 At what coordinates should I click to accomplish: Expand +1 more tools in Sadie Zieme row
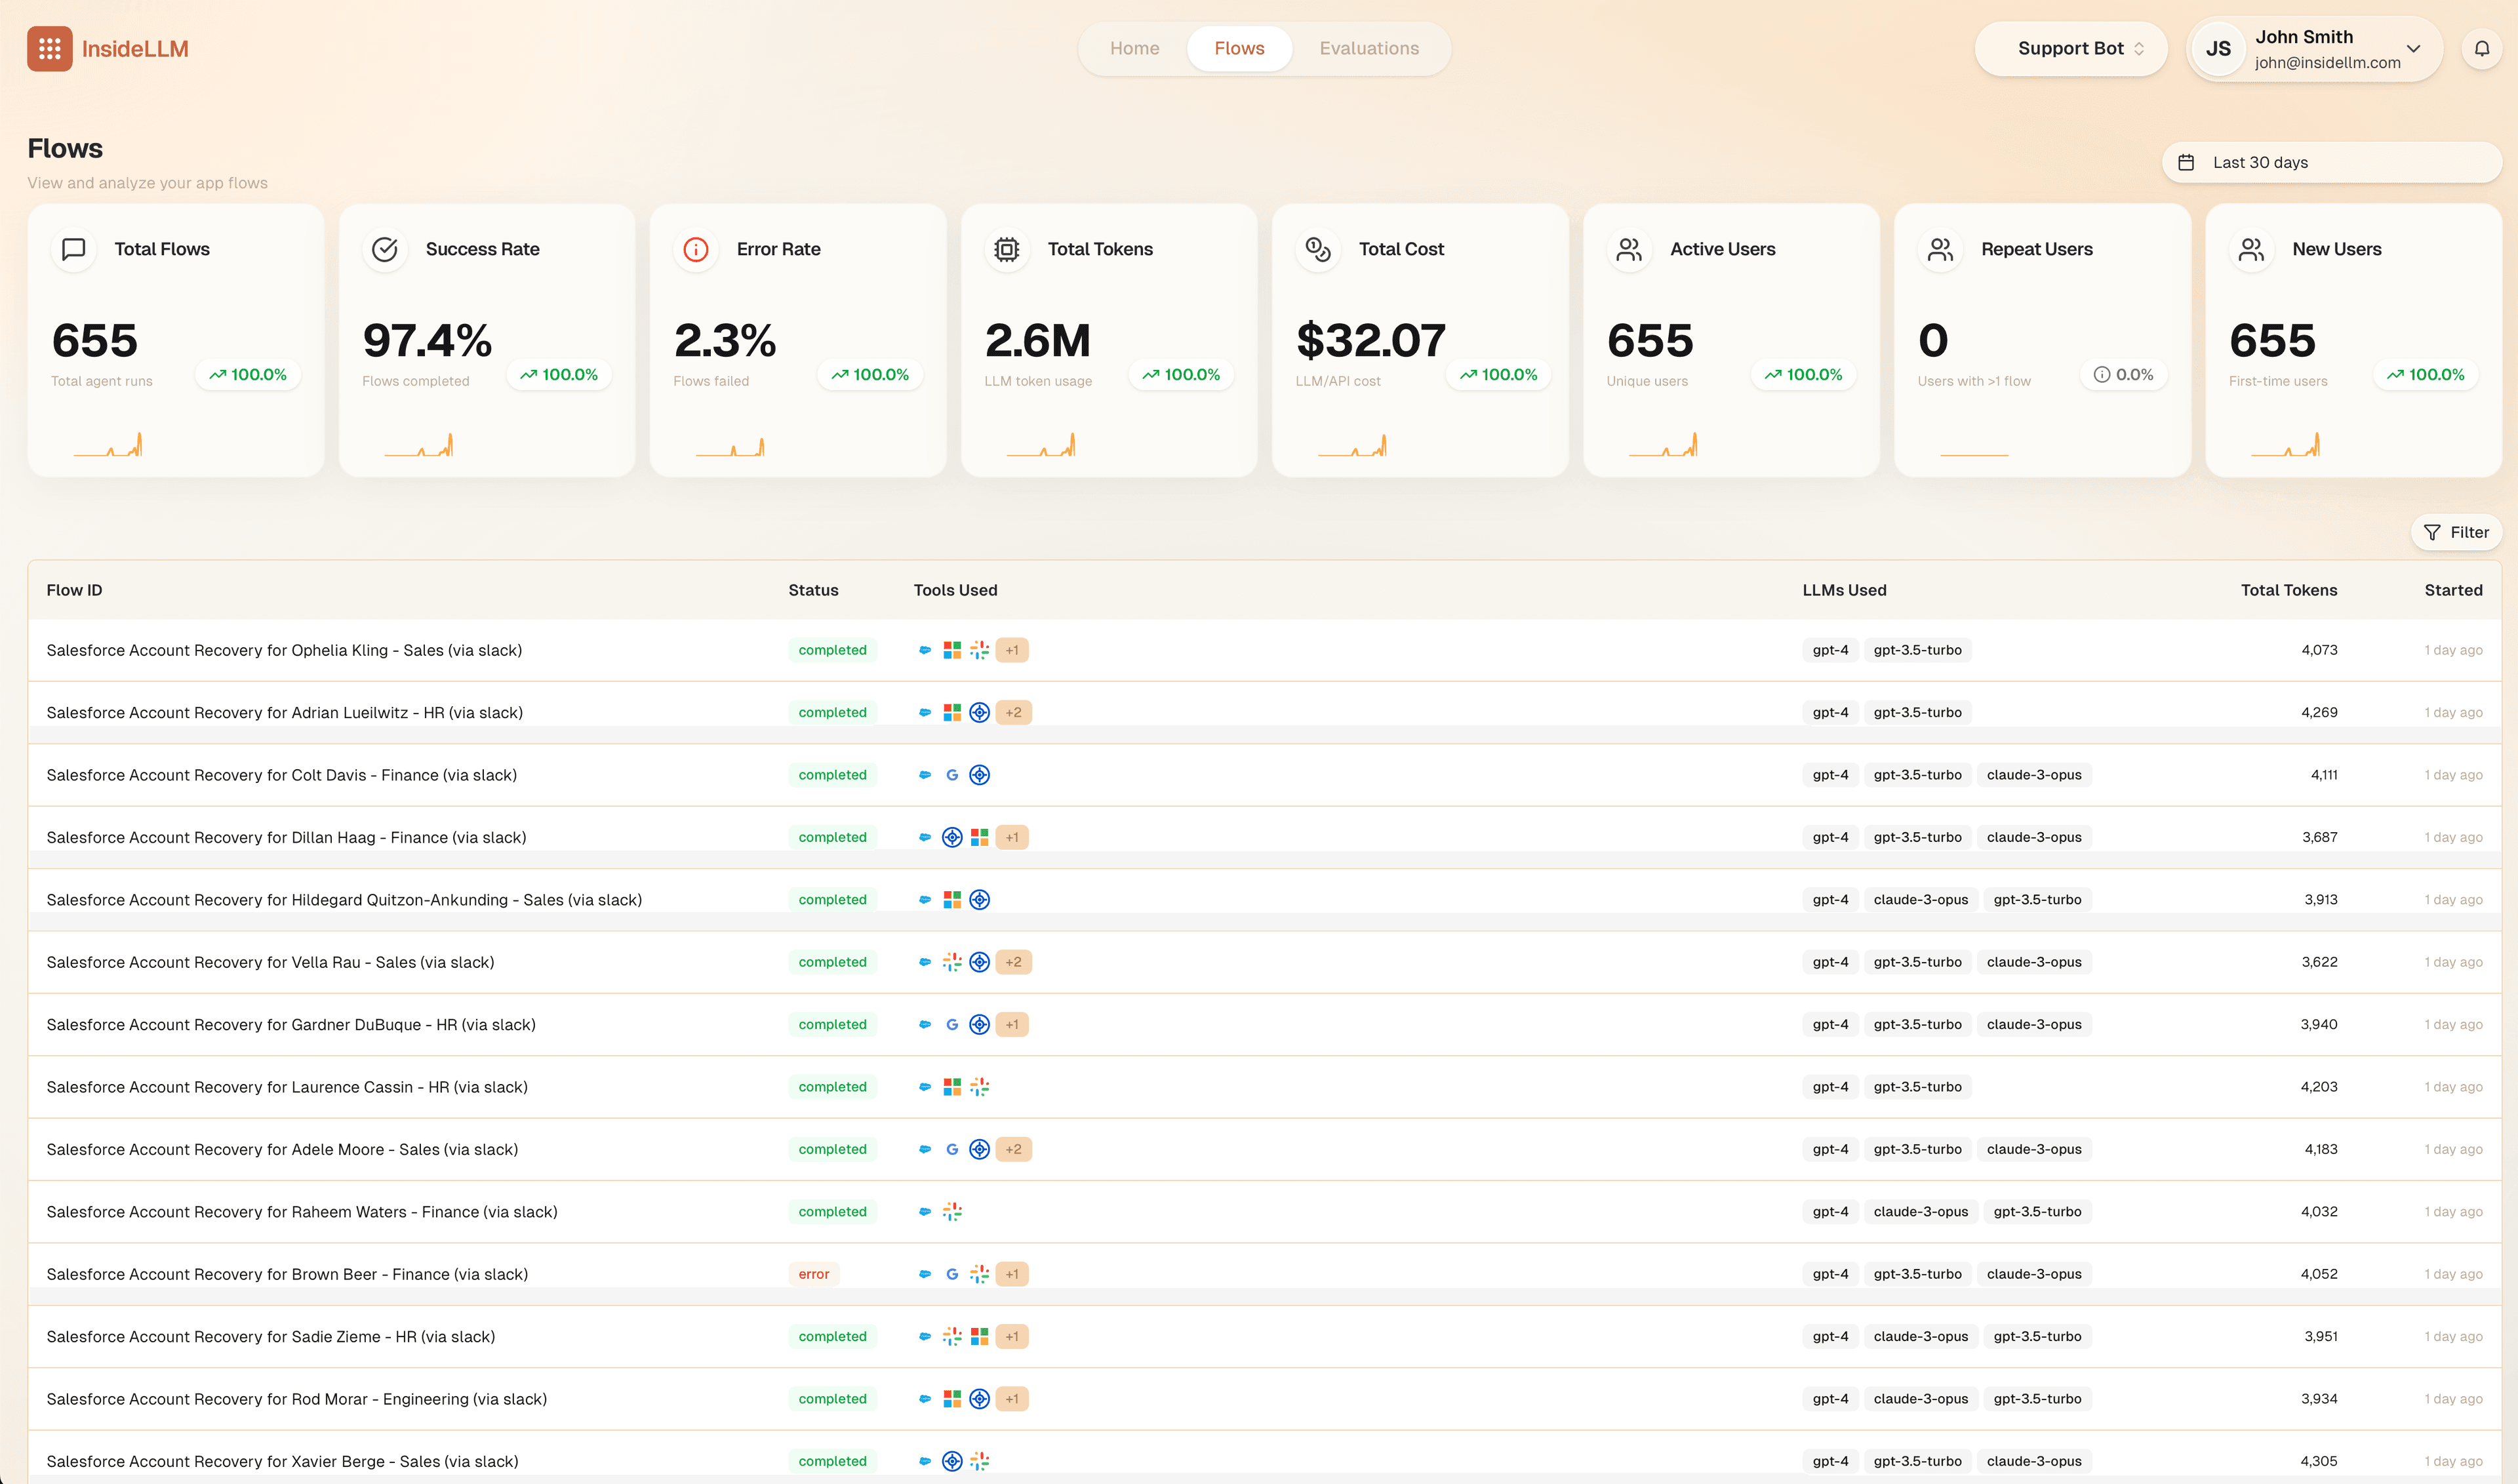point(1012,1336)
